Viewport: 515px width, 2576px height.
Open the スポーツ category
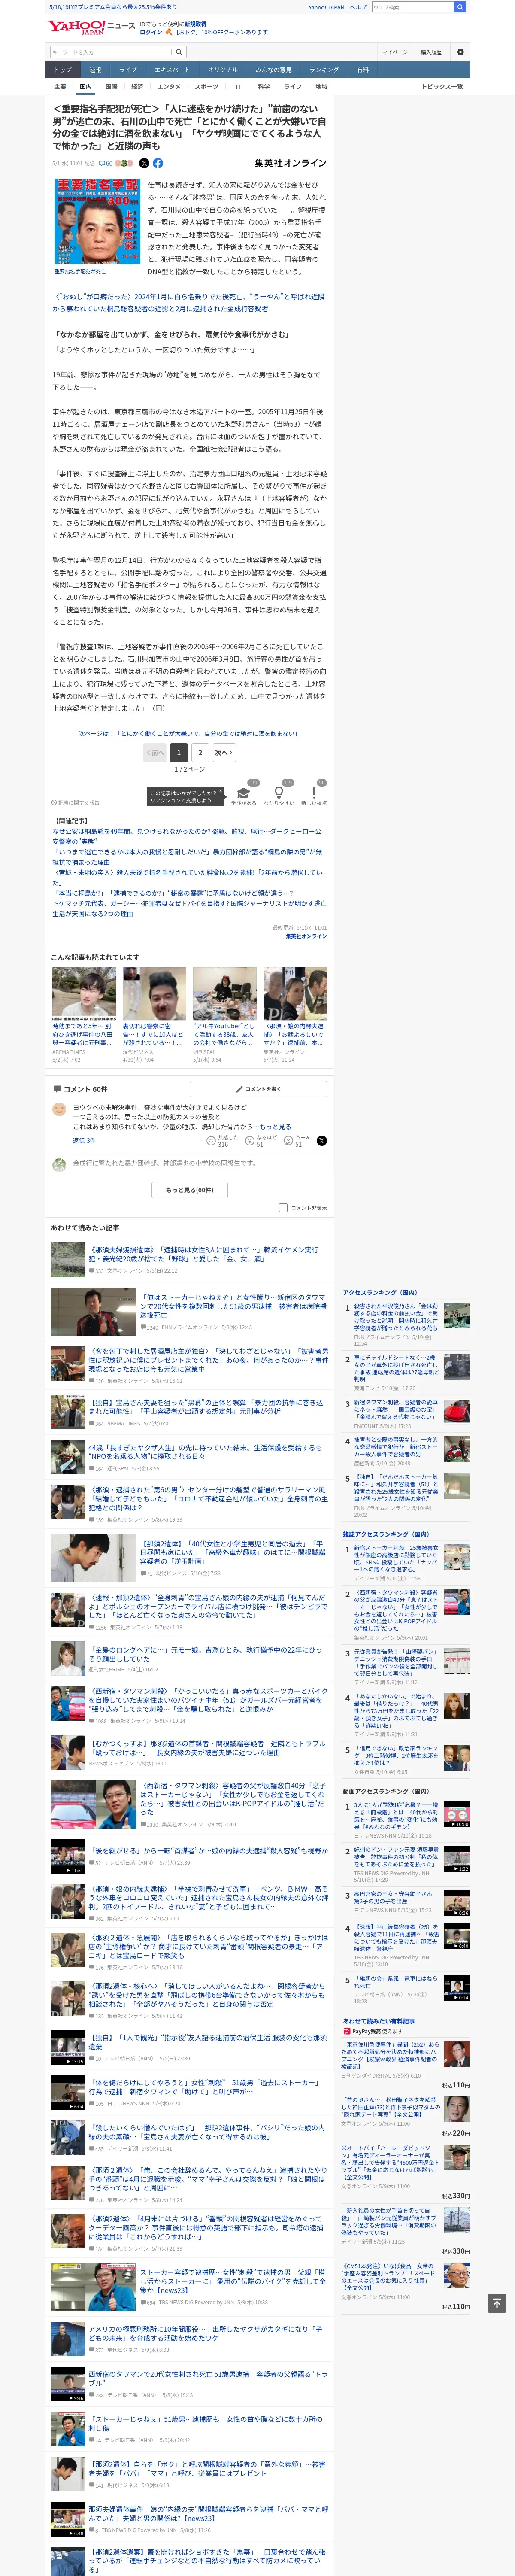tap(206, 87)
